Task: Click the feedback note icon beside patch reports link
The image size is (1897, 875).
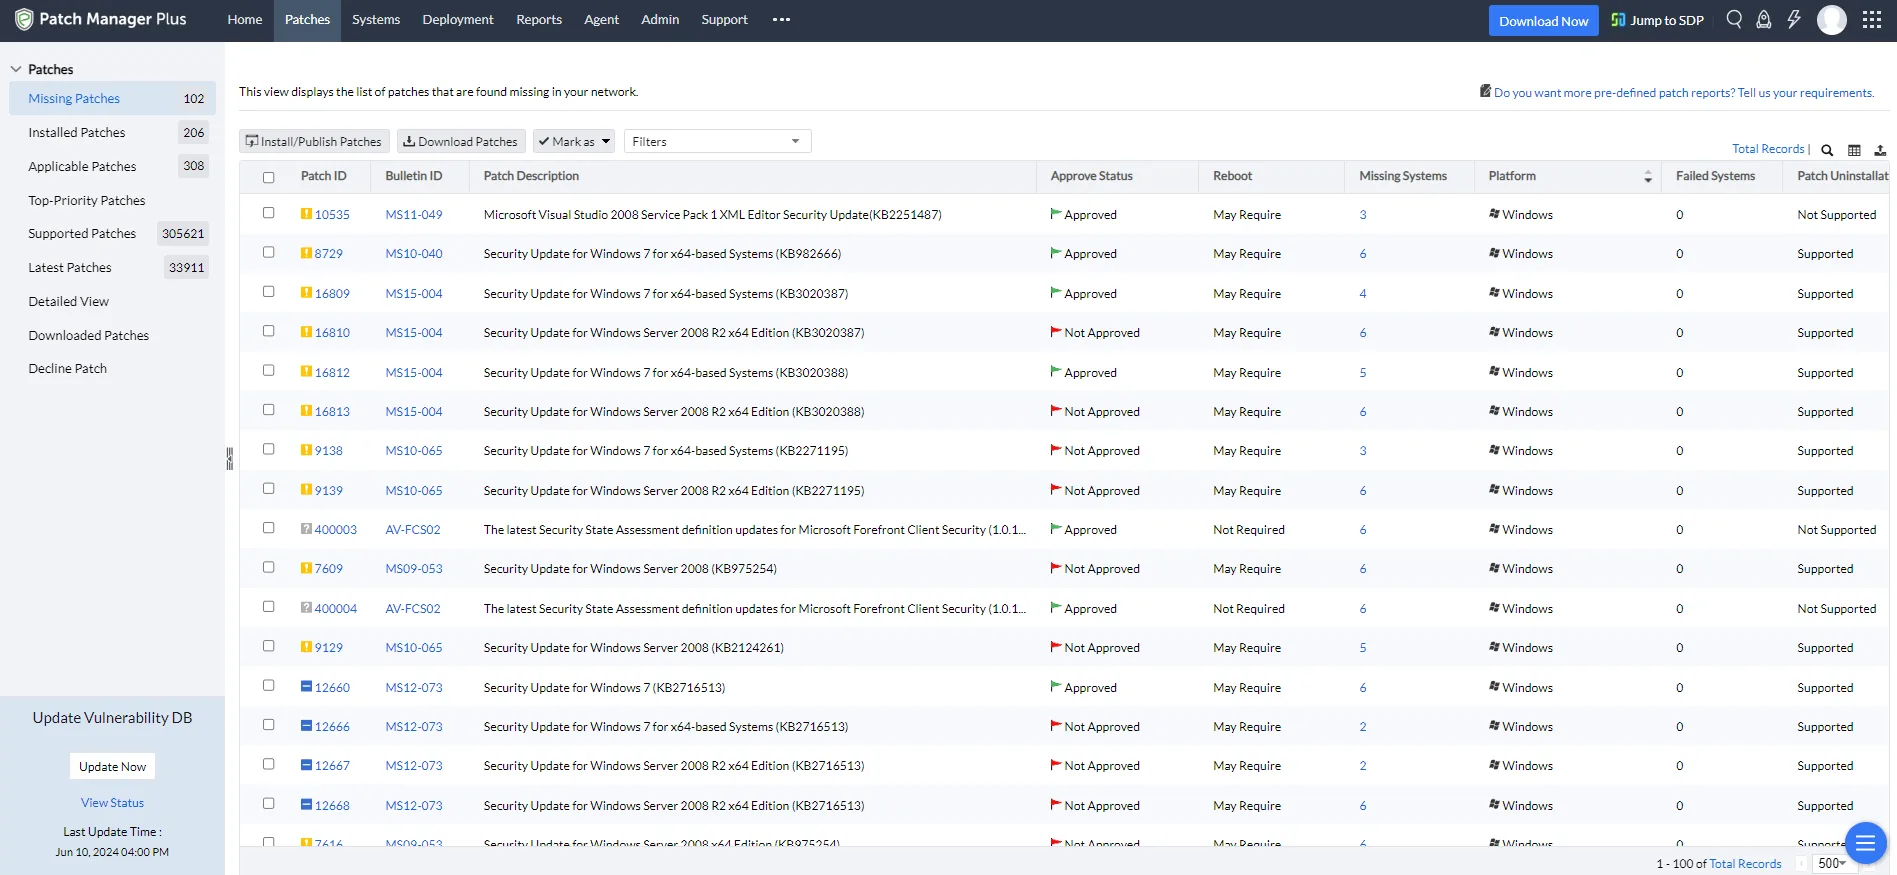Action: (1485, 91)
